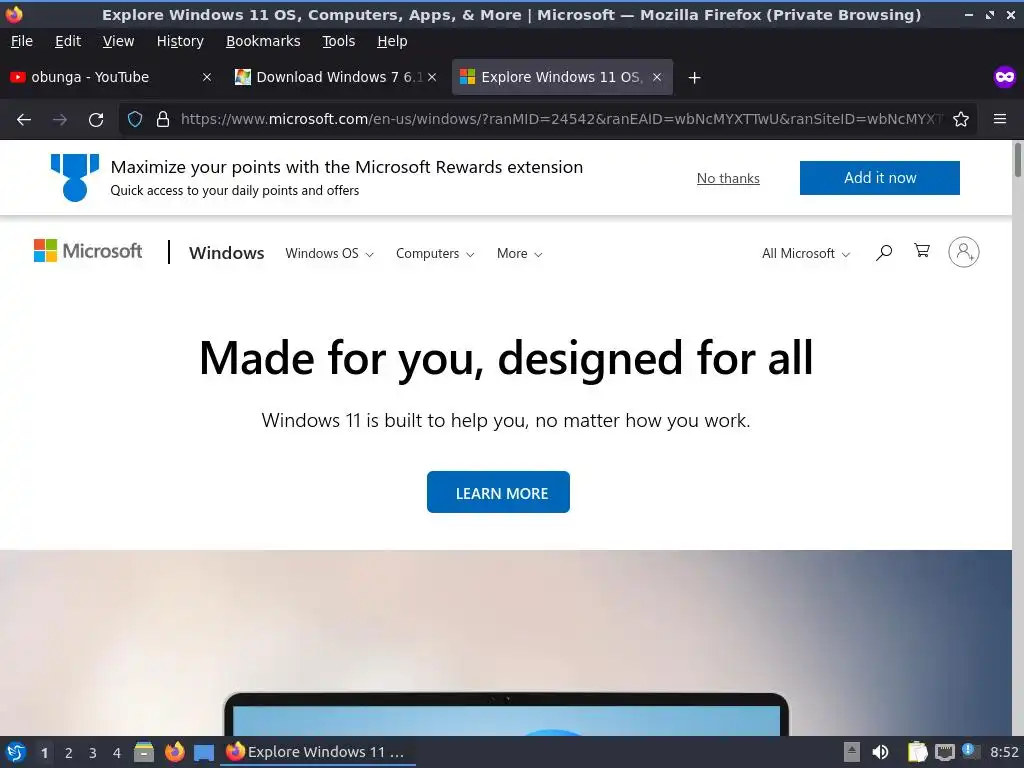Screen dimensions: 1024x768
Task: Click the forward navigation arrow
Action: (59, 120)
